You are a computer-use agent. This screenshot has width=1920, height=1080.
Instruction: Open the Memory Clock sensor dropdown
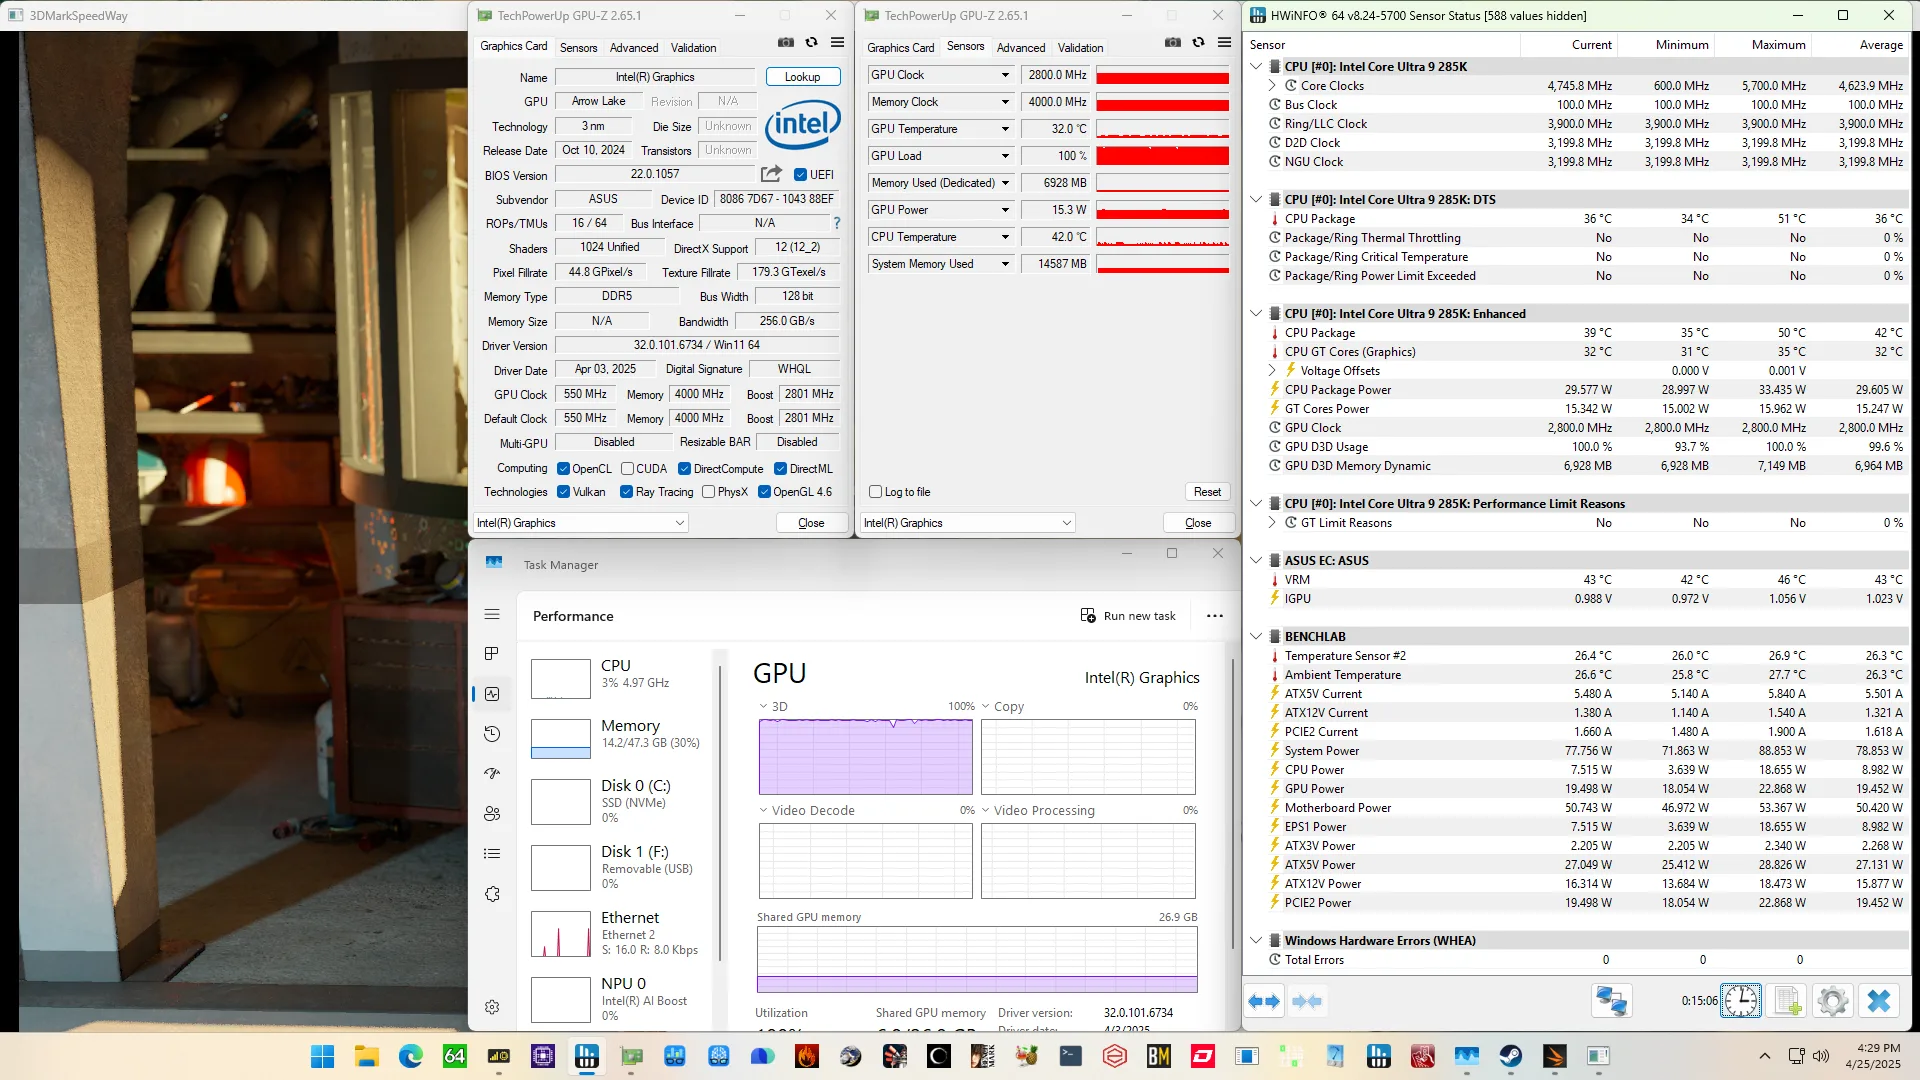pyautogui.click(x=1005, y=102)
